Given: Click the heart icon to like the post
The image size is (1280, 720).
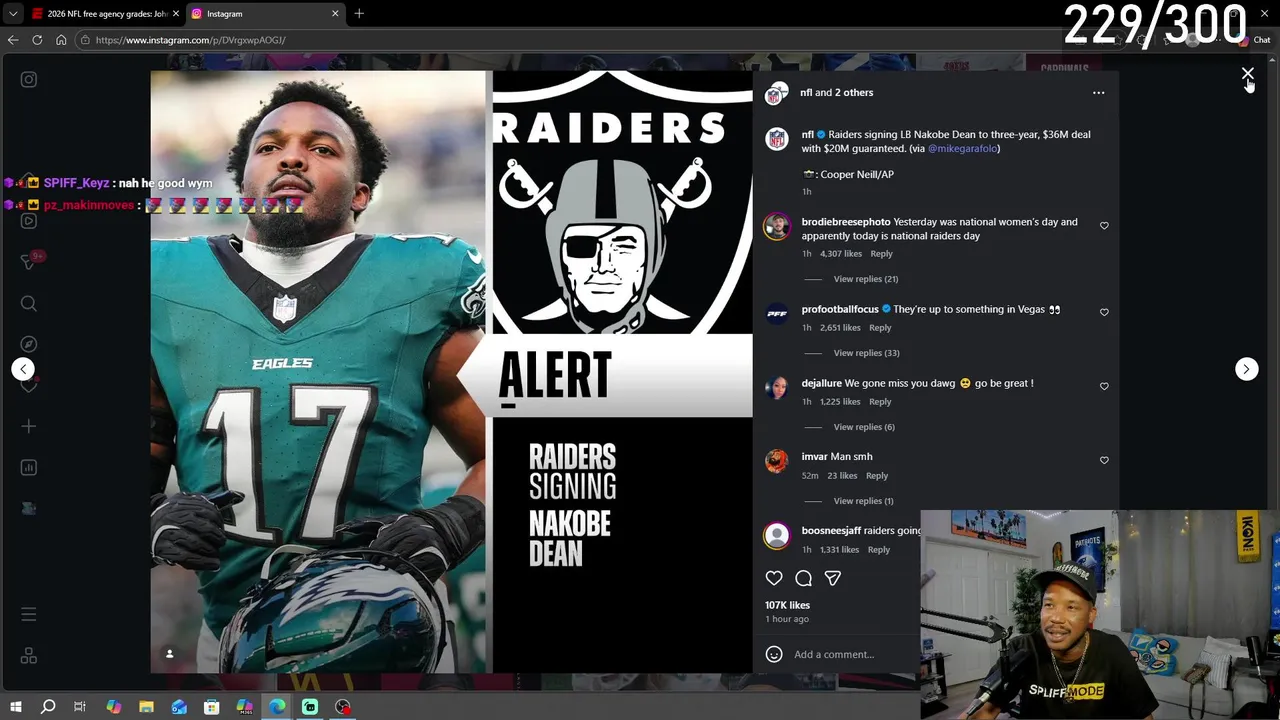Looking at the screenshot, I should tap(774, 578).
